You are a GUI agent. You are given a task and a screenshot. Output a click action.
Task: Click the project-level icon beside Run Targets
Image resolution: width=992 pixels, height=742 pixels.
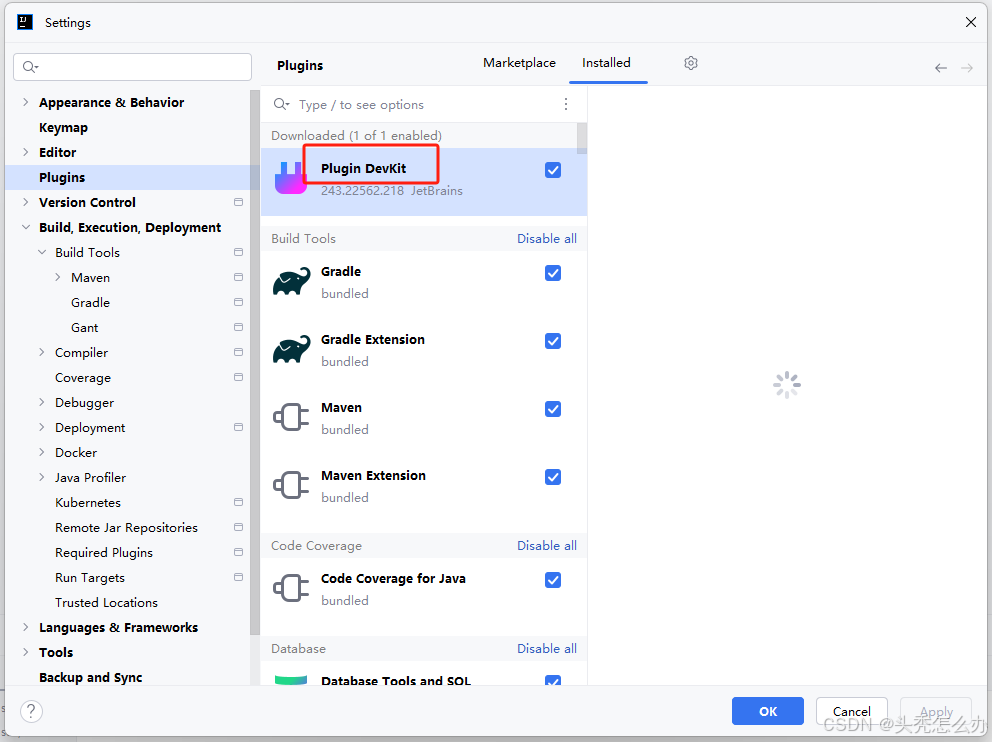click(x=239, y=577)
